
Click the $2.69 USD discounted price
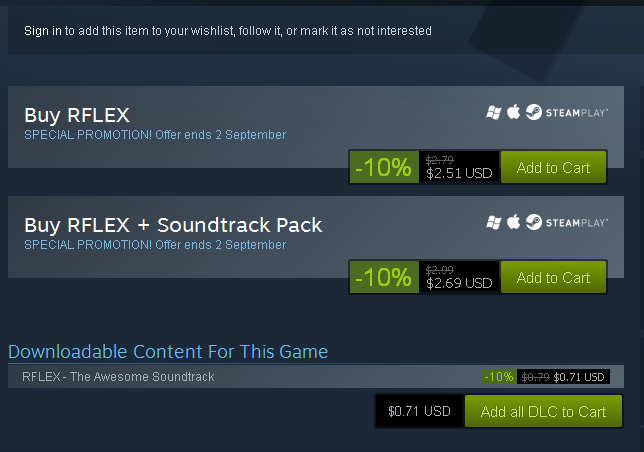(459, 283)
